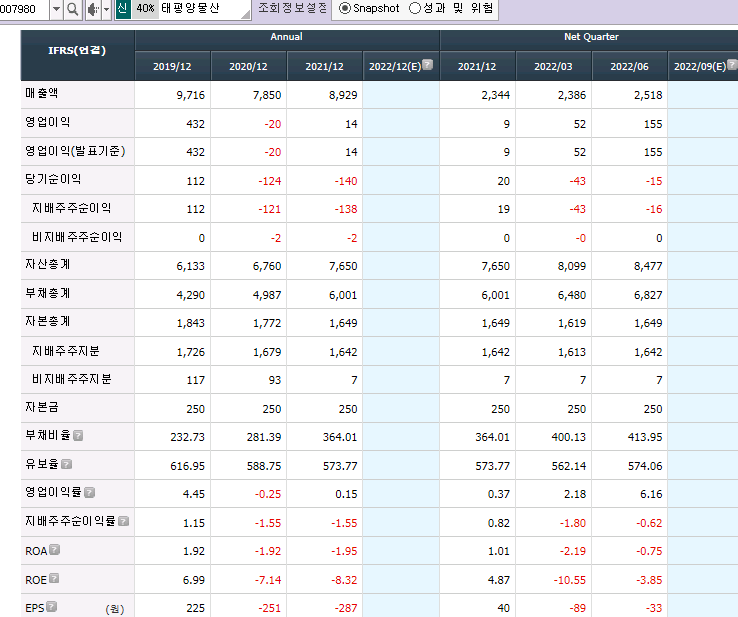The width and height of the screenshot is (738, 617).
Task: Click 2020/12 net income value -124
Action: 270,181
